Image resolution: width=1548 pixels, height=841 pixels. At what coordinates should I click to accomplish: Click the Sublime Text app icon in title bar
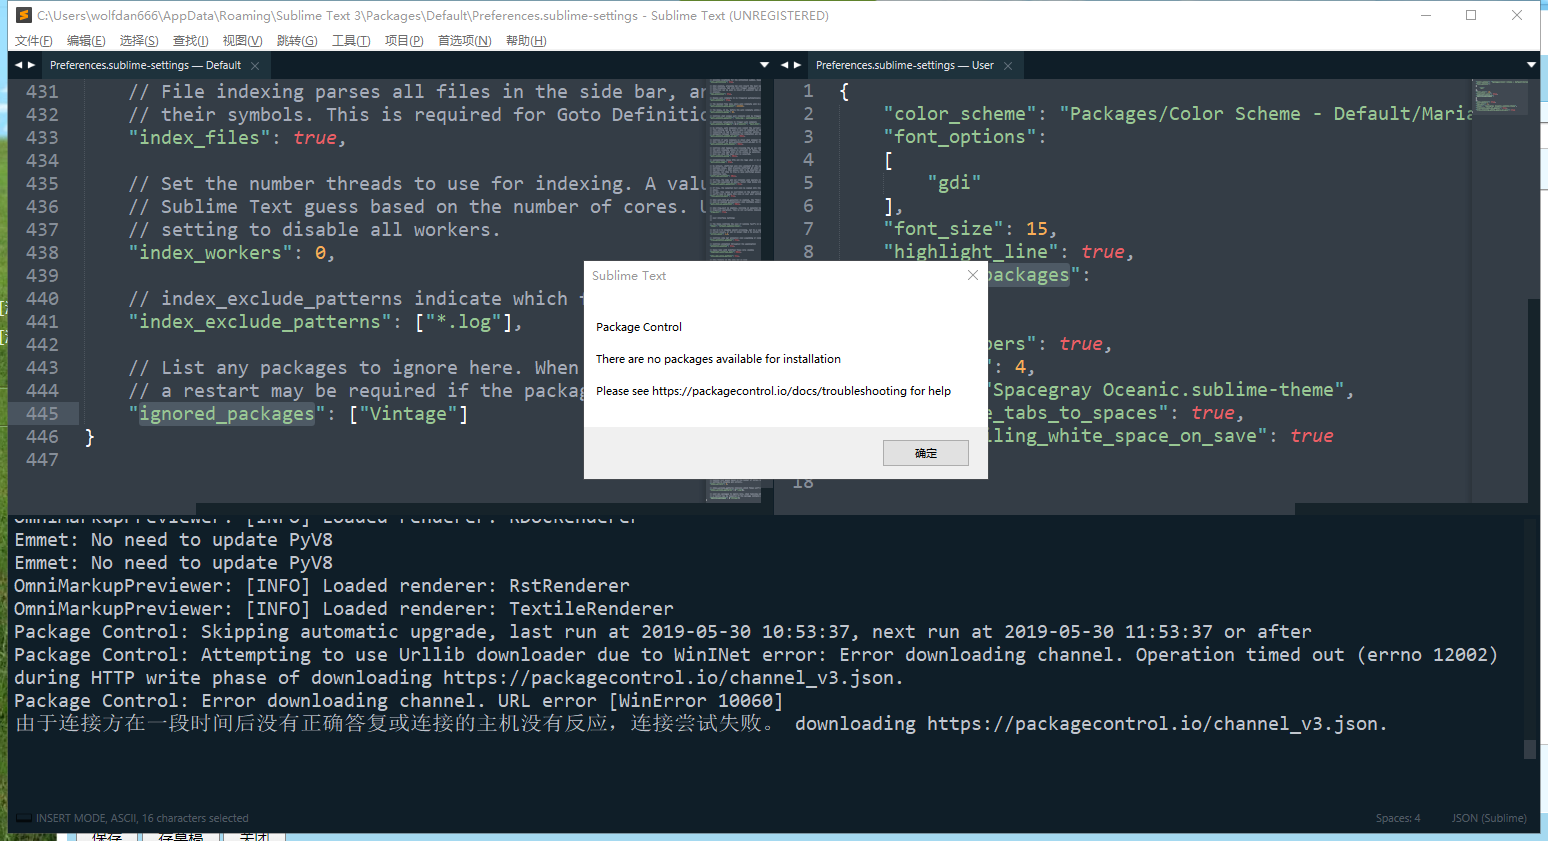tap(24, 15)
